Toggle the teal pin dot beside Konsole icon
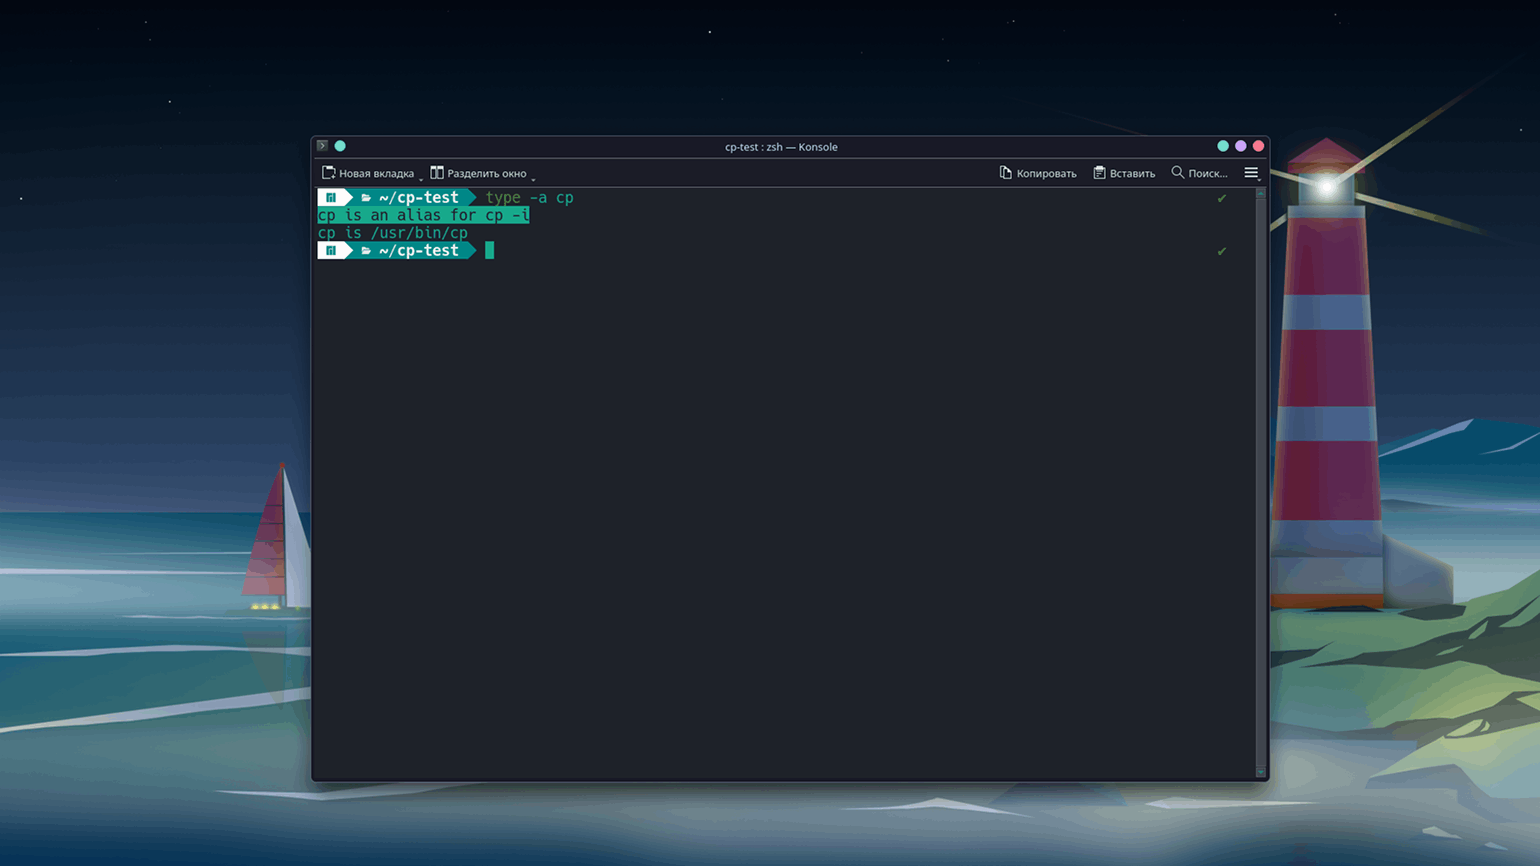Viewport: 1540px width, 866px height. click(x=340, y=146)
